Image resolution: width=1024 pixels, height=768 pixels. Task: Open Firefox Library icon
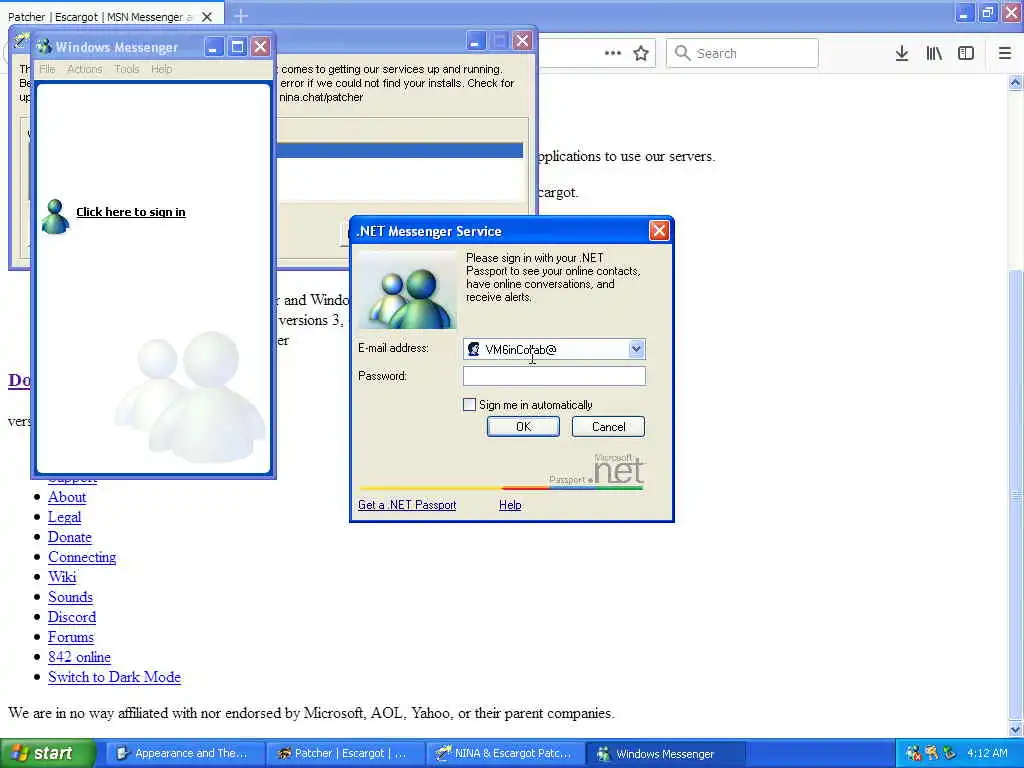(934, 53)
